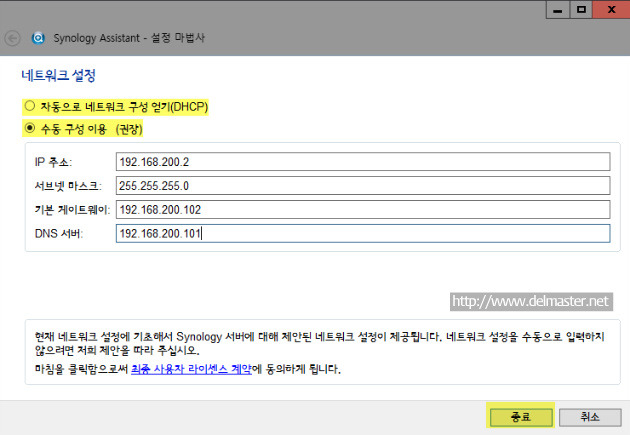Click the 종료 button
Image resolution: width=630 pixels, height=435 pixels.
521,417
